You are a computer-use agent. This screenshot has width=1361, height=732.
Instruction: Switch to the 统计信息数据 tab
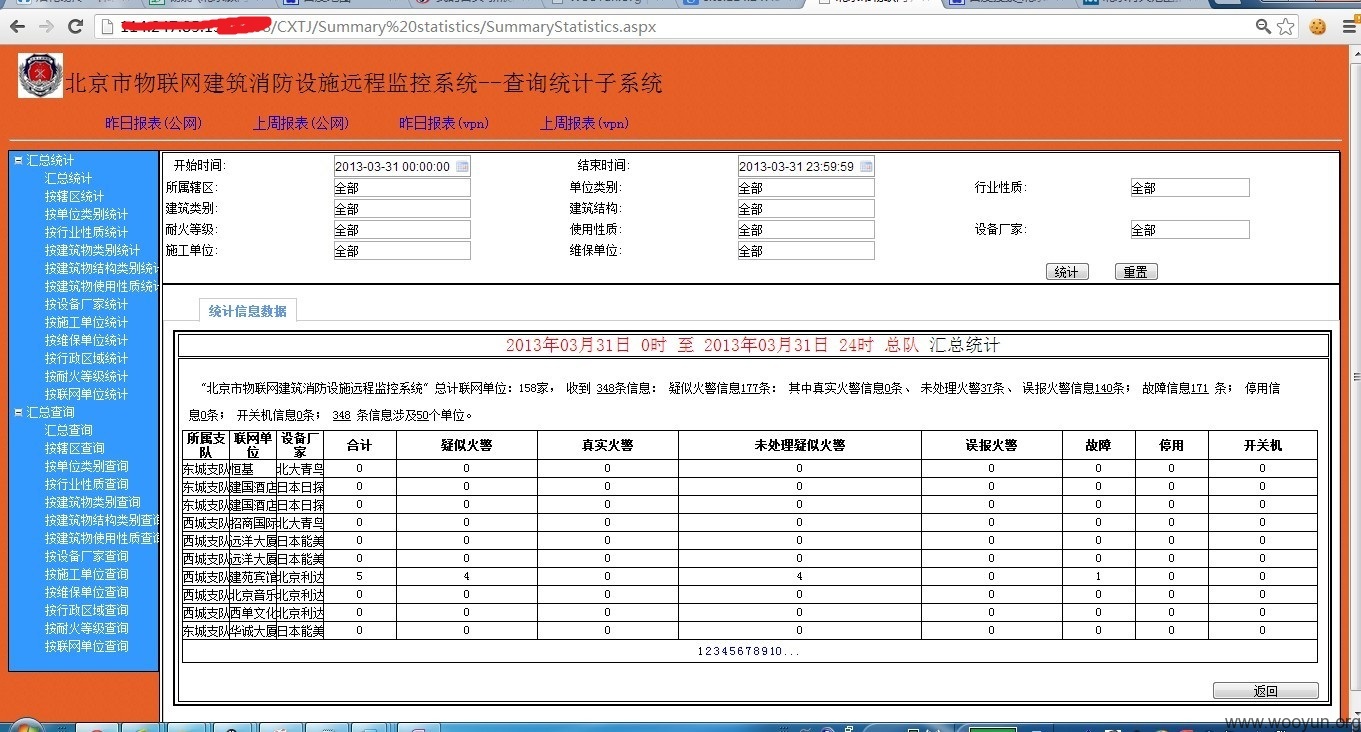tap(247, 311)
